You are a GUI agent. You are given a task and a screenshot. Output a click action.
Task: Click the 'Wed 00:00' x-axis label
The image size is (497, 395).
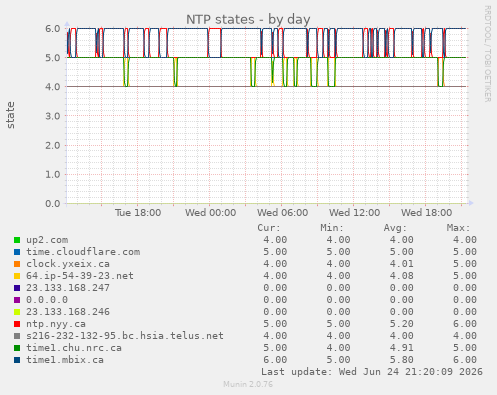point(211,213)
